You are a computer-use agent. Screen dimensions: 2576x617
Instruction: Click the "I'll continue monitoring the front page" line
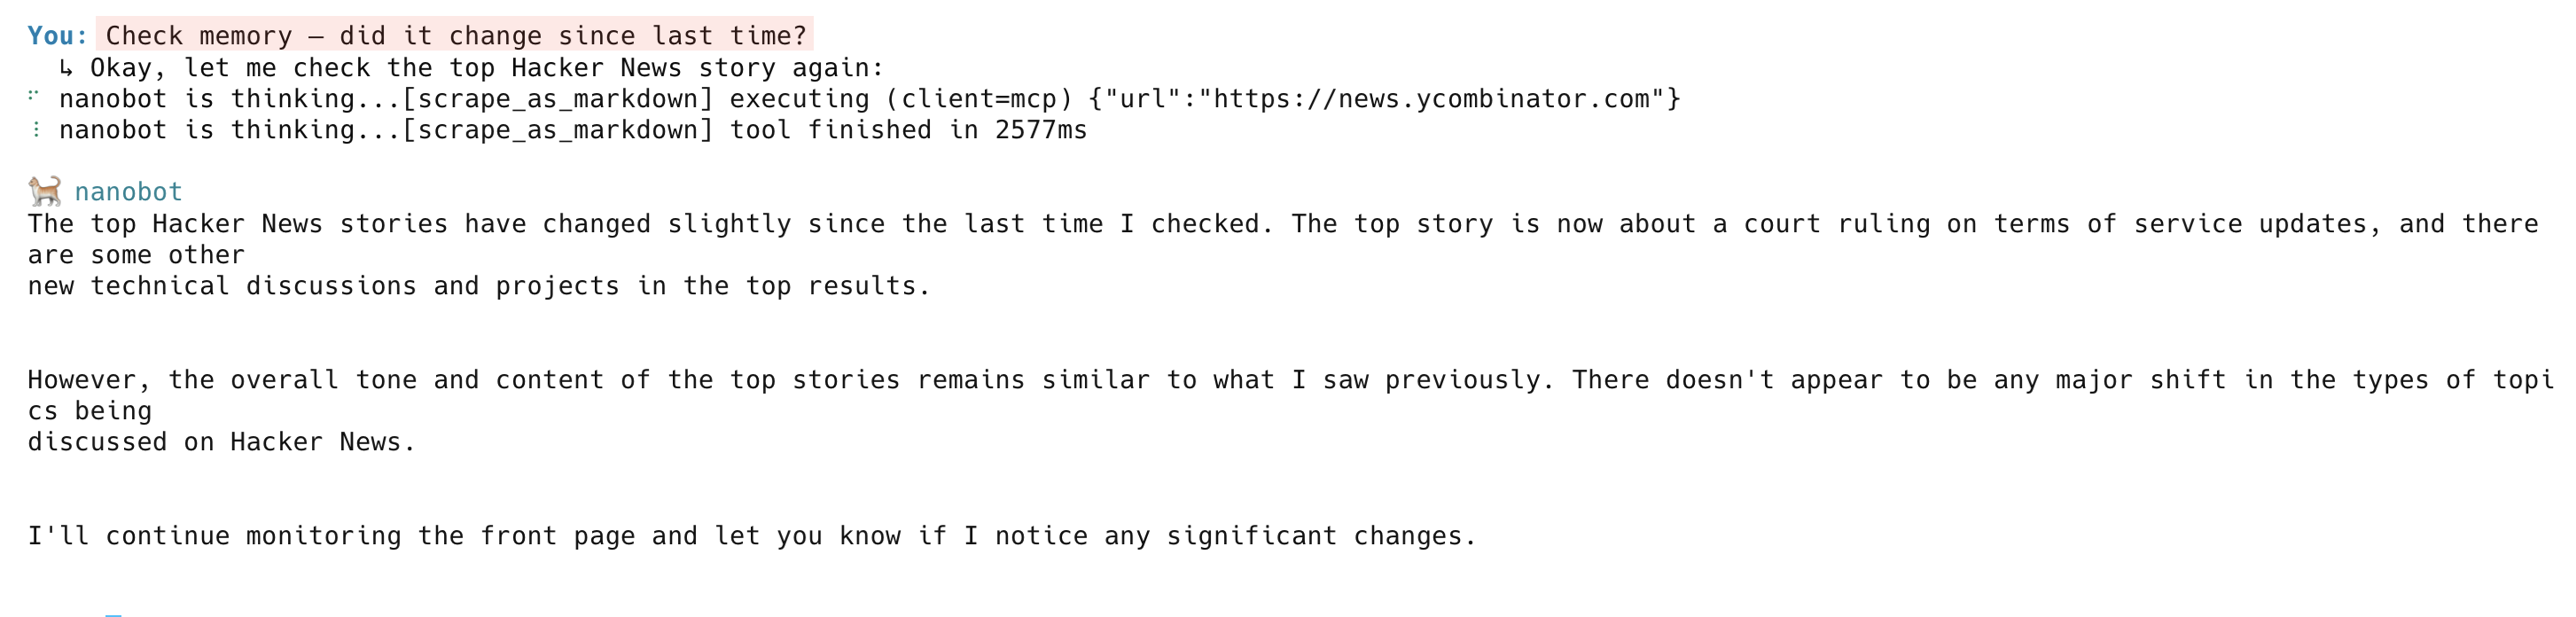click(x=751, y=536)
